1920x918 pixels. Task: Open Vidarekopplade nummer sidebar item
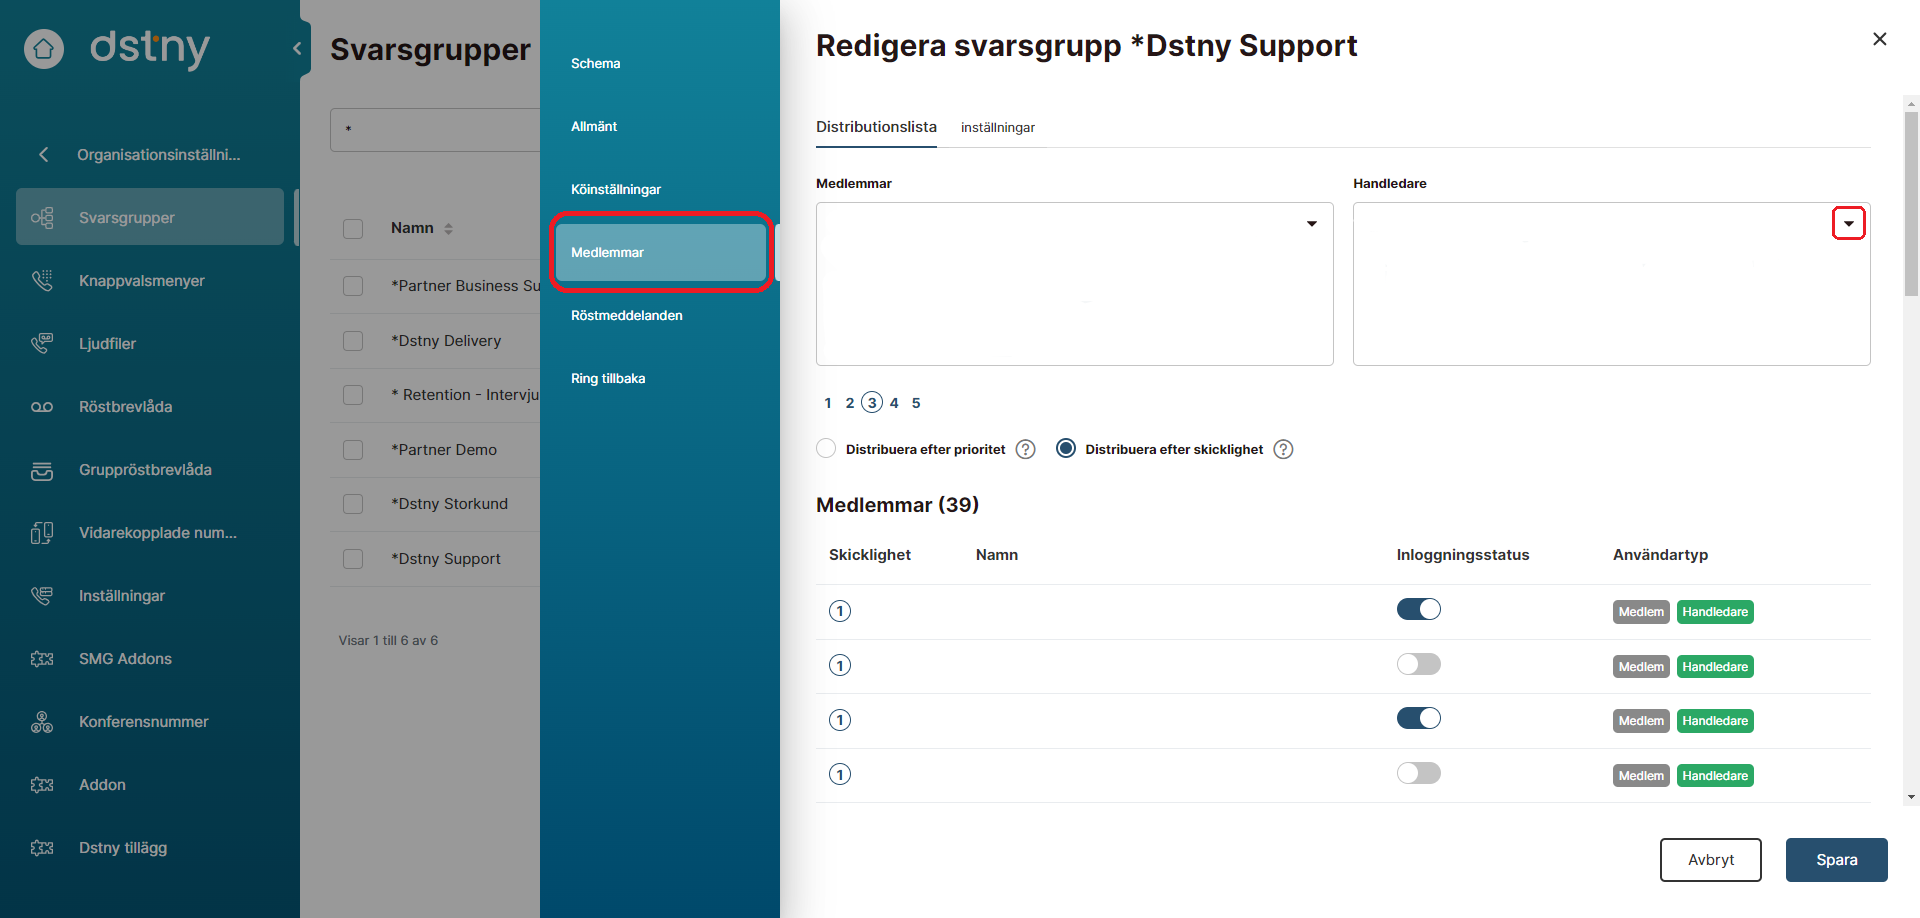pos(157,533)
